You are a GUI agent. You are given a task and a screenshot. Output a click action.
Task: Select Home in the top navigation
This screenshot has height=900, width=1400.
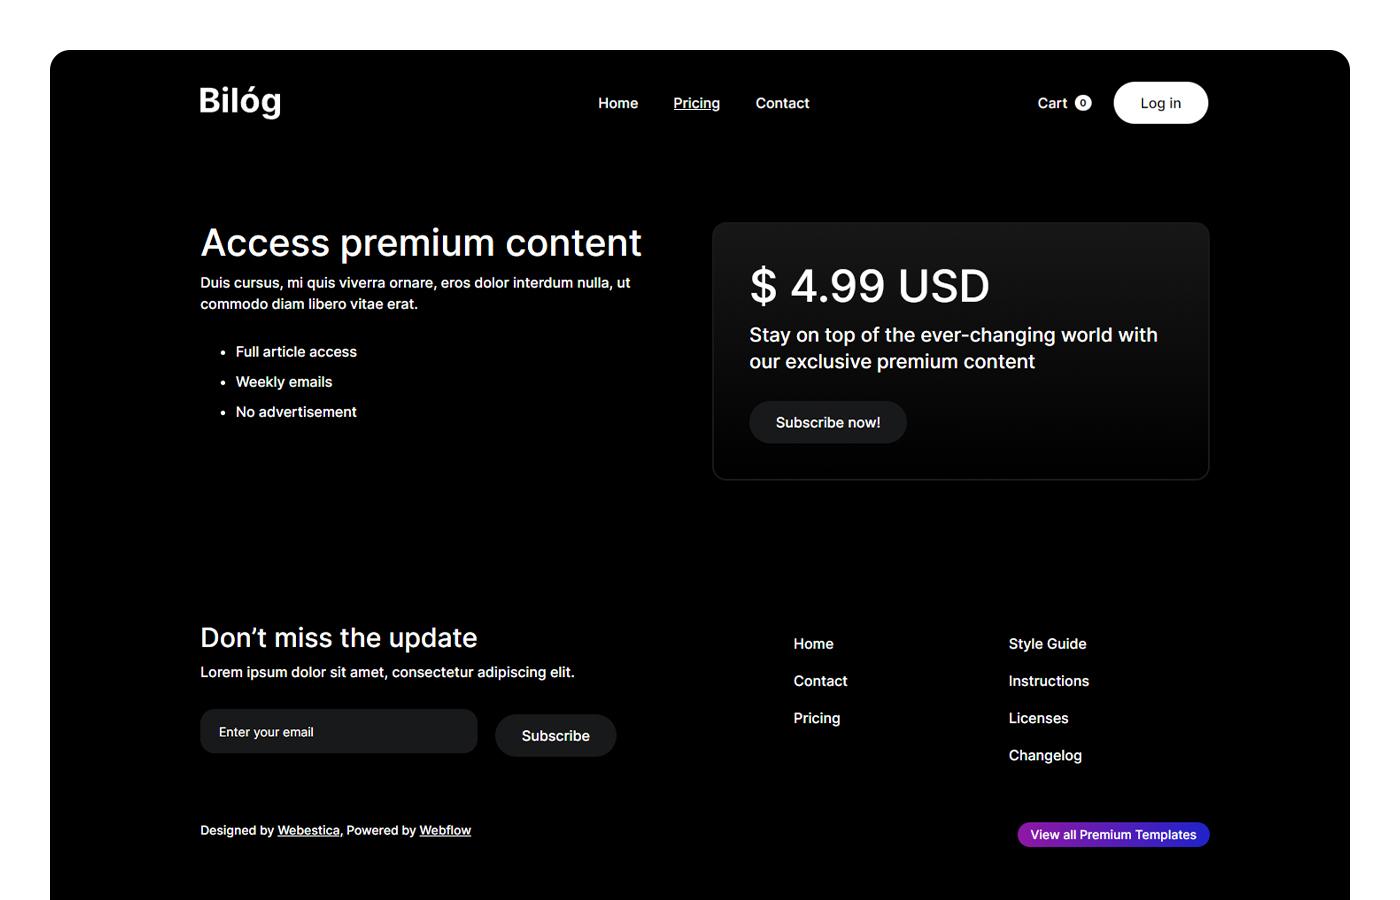617,102
